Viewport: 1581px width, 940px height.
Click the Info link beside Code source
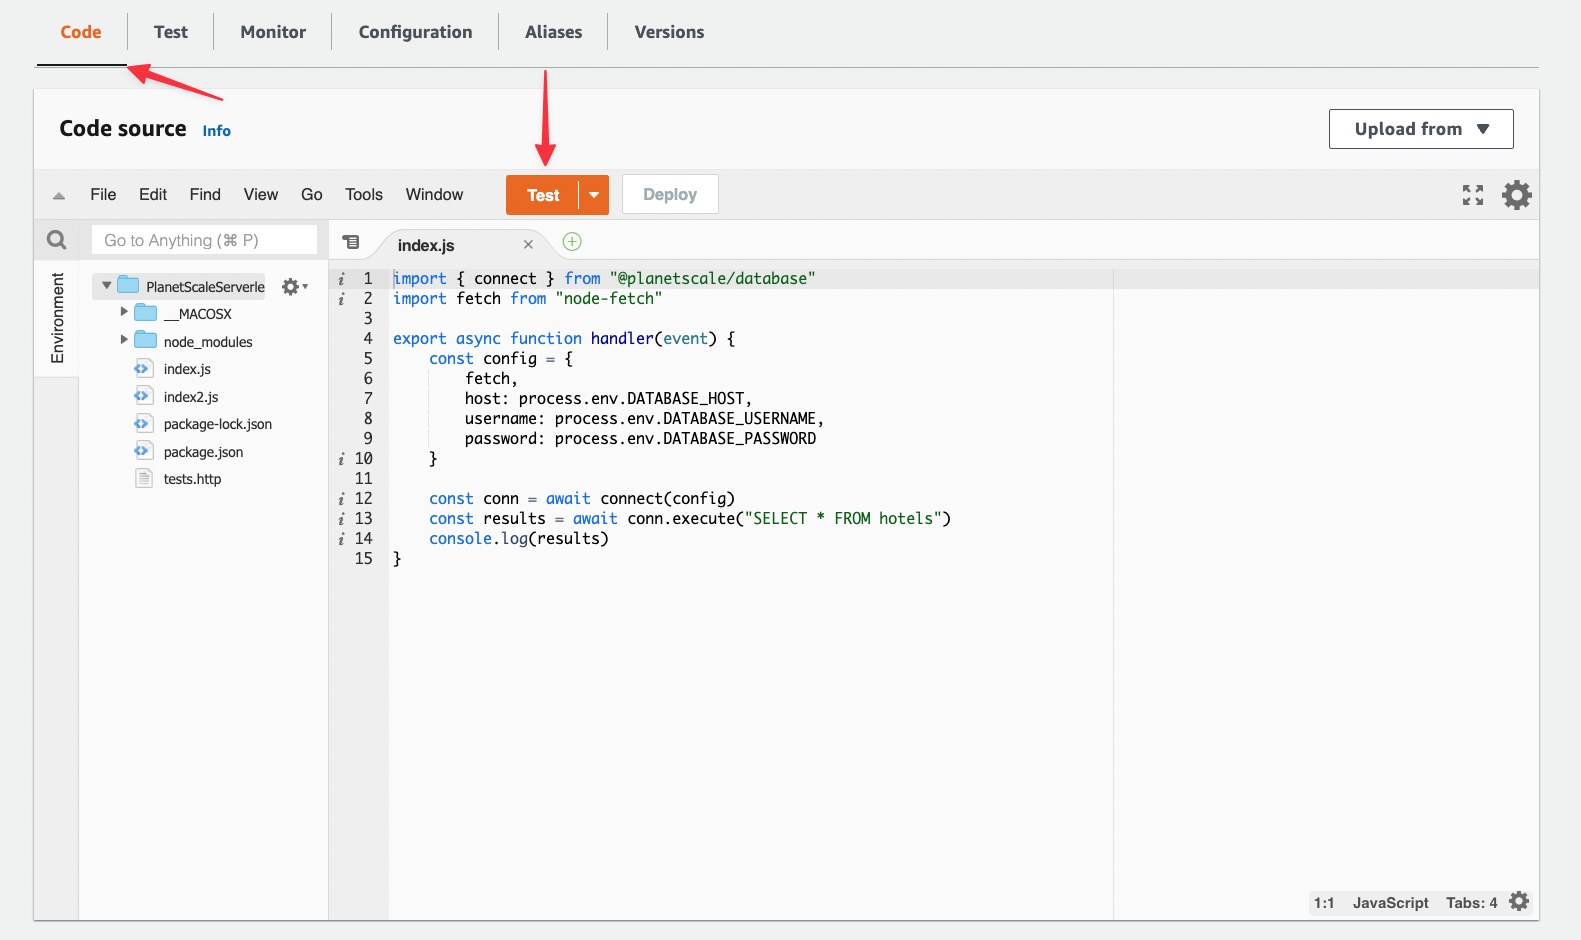coord(216,131)
